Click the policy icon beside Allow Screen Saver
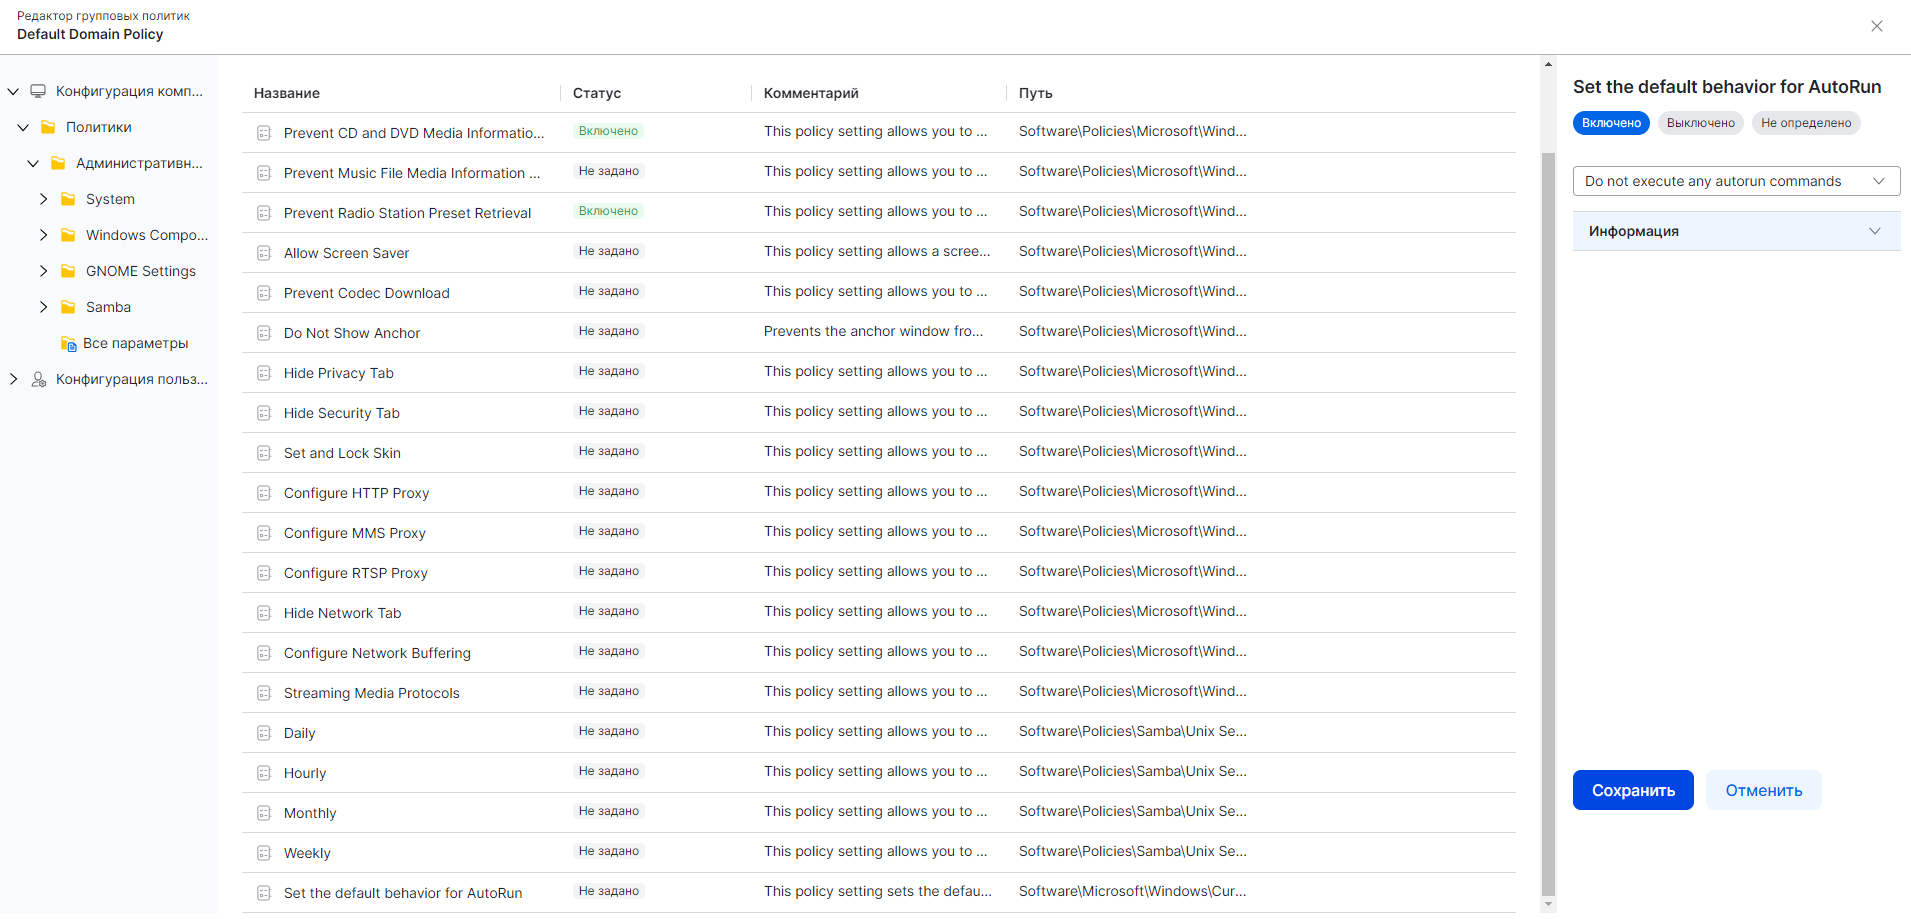Image resolution: width=1911 pixels, height=919 pixels. click(264, 253)
